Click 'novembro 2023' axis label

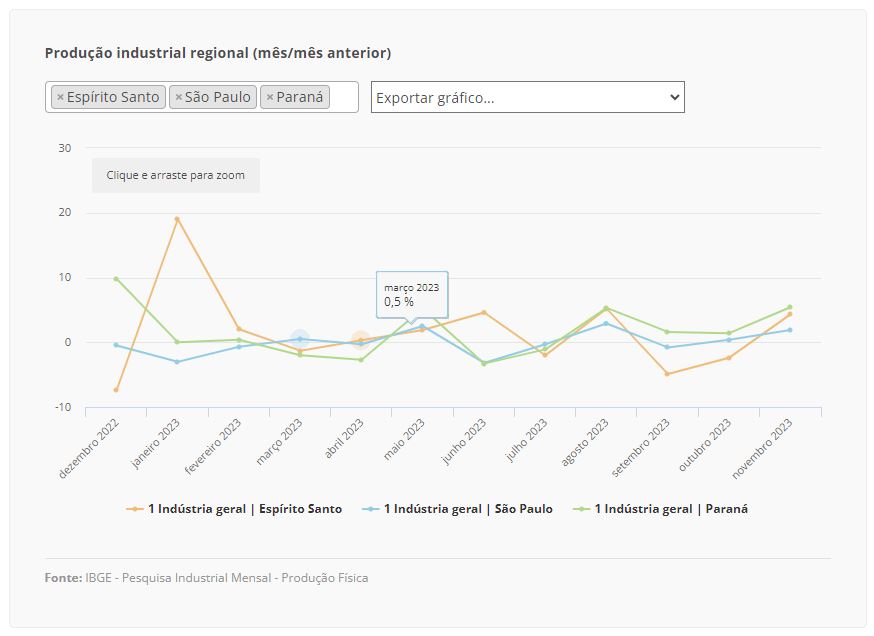(762, 449)
